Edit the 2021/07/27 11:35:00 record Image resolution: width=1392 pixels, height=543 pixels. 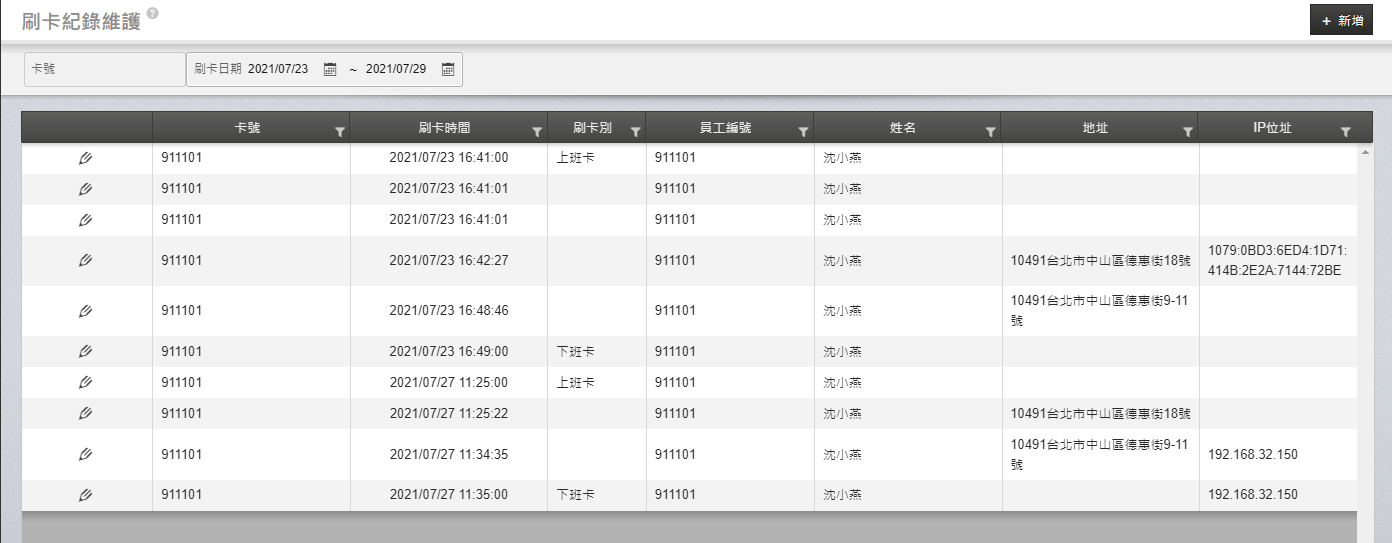coord(86,495)
